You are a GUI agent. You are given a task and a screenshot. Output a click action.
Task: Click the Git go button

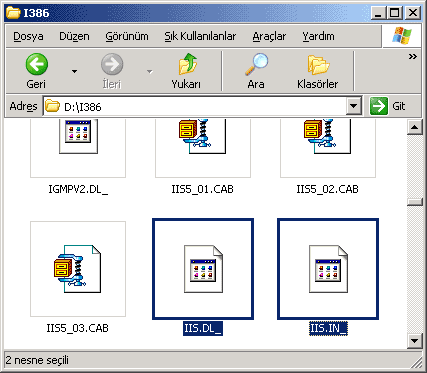pyautogui.click(x=388, y=106)
